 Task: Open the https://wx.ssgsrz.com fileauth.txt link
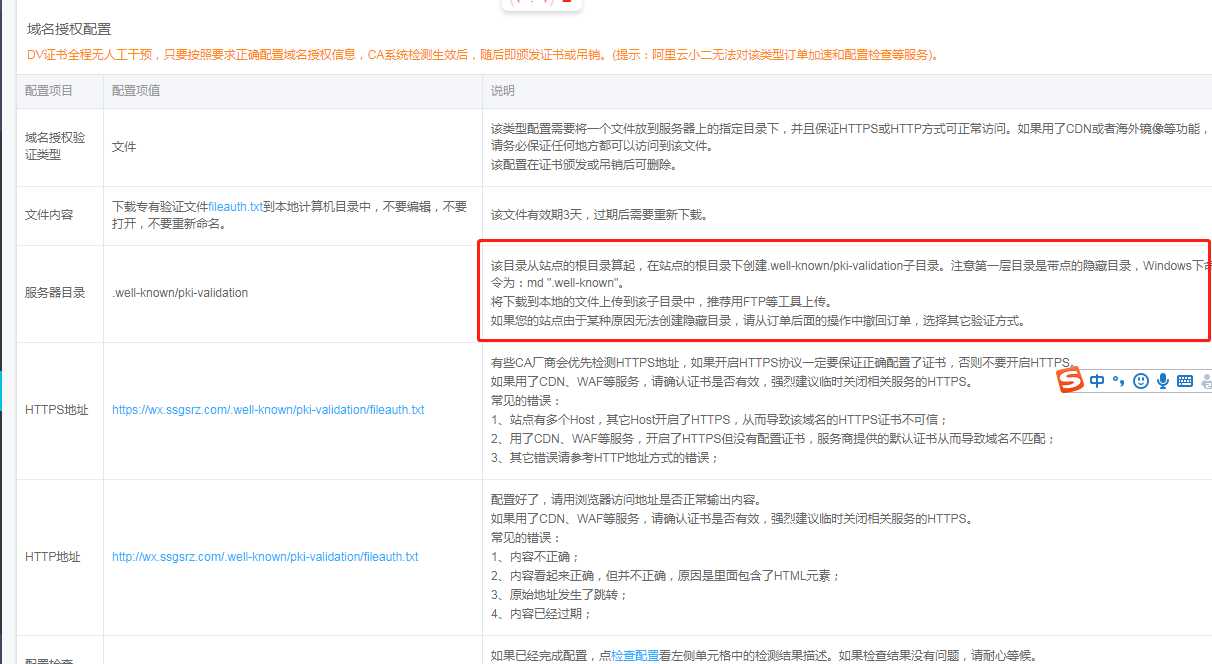(x=268, y=410)
